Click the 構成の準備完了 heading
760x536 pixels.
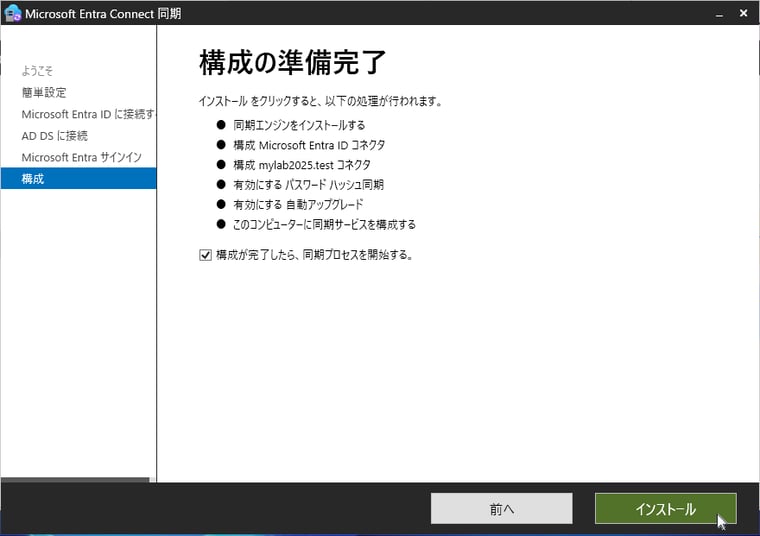[x=292, y=62]
